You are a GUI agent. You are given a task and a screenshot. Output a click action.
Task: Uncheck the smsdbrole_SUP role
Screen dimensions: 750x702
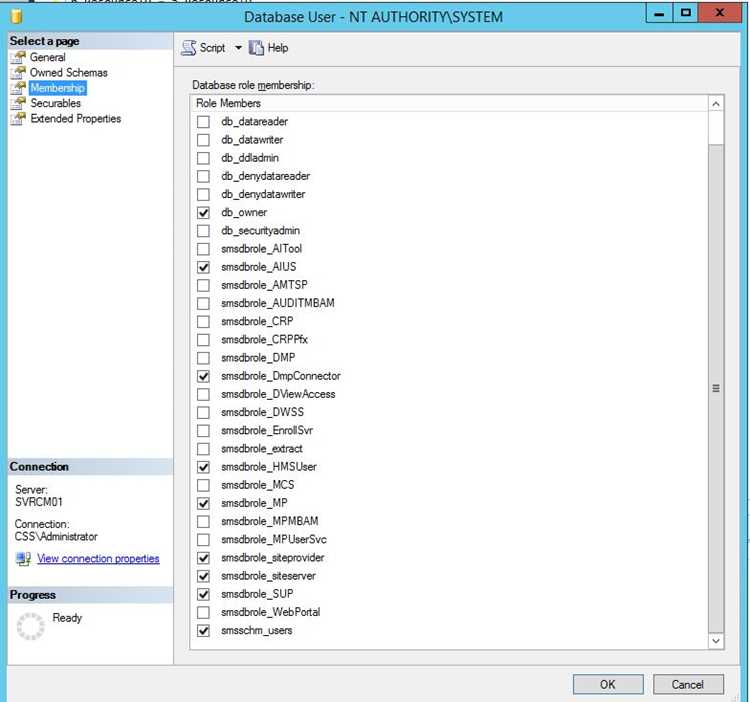pyautogui.click(x=203, y=594)
